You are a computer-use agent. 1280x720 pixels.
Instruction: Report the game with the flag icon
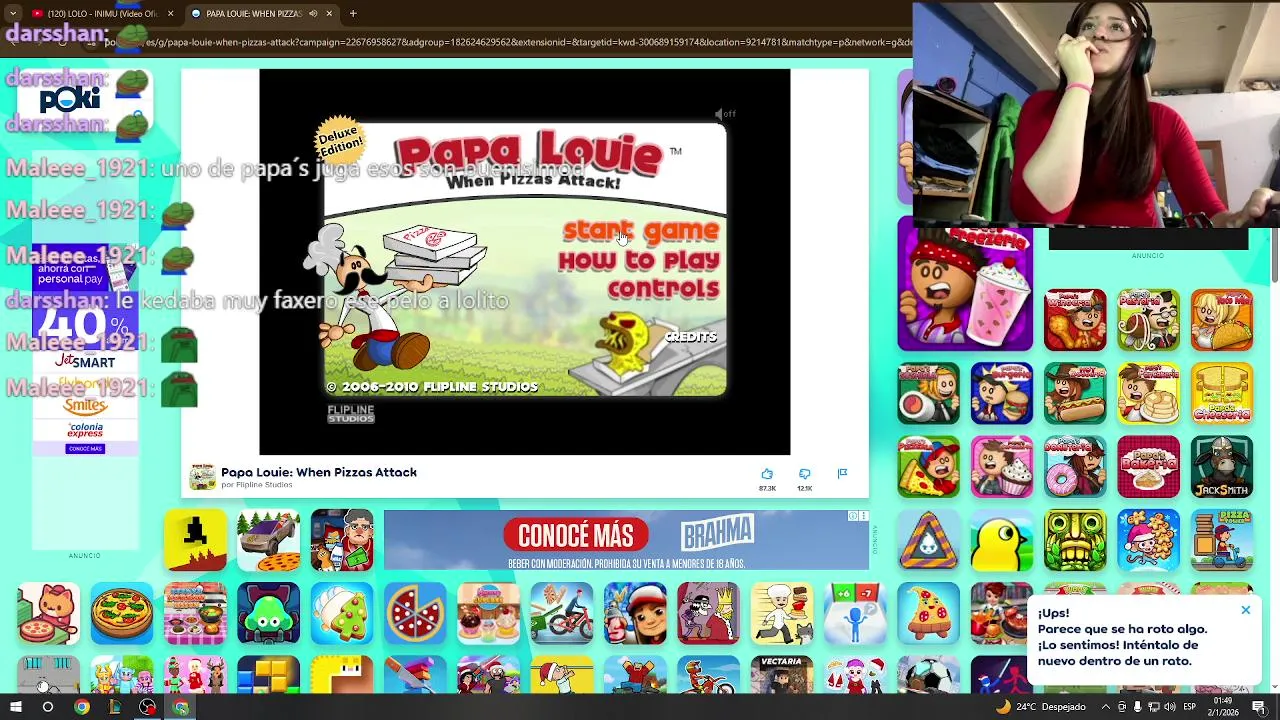click(x=842, y=474)
